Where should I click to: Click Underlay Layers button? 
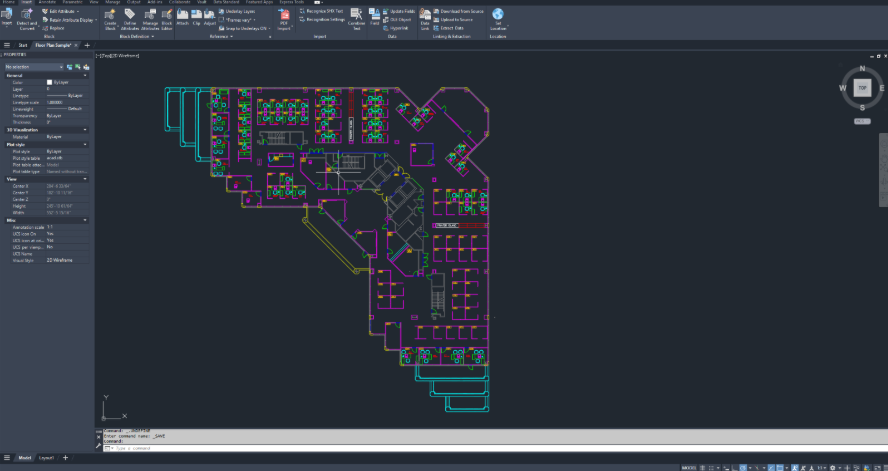pyautogui.click(x=237, y=11)
